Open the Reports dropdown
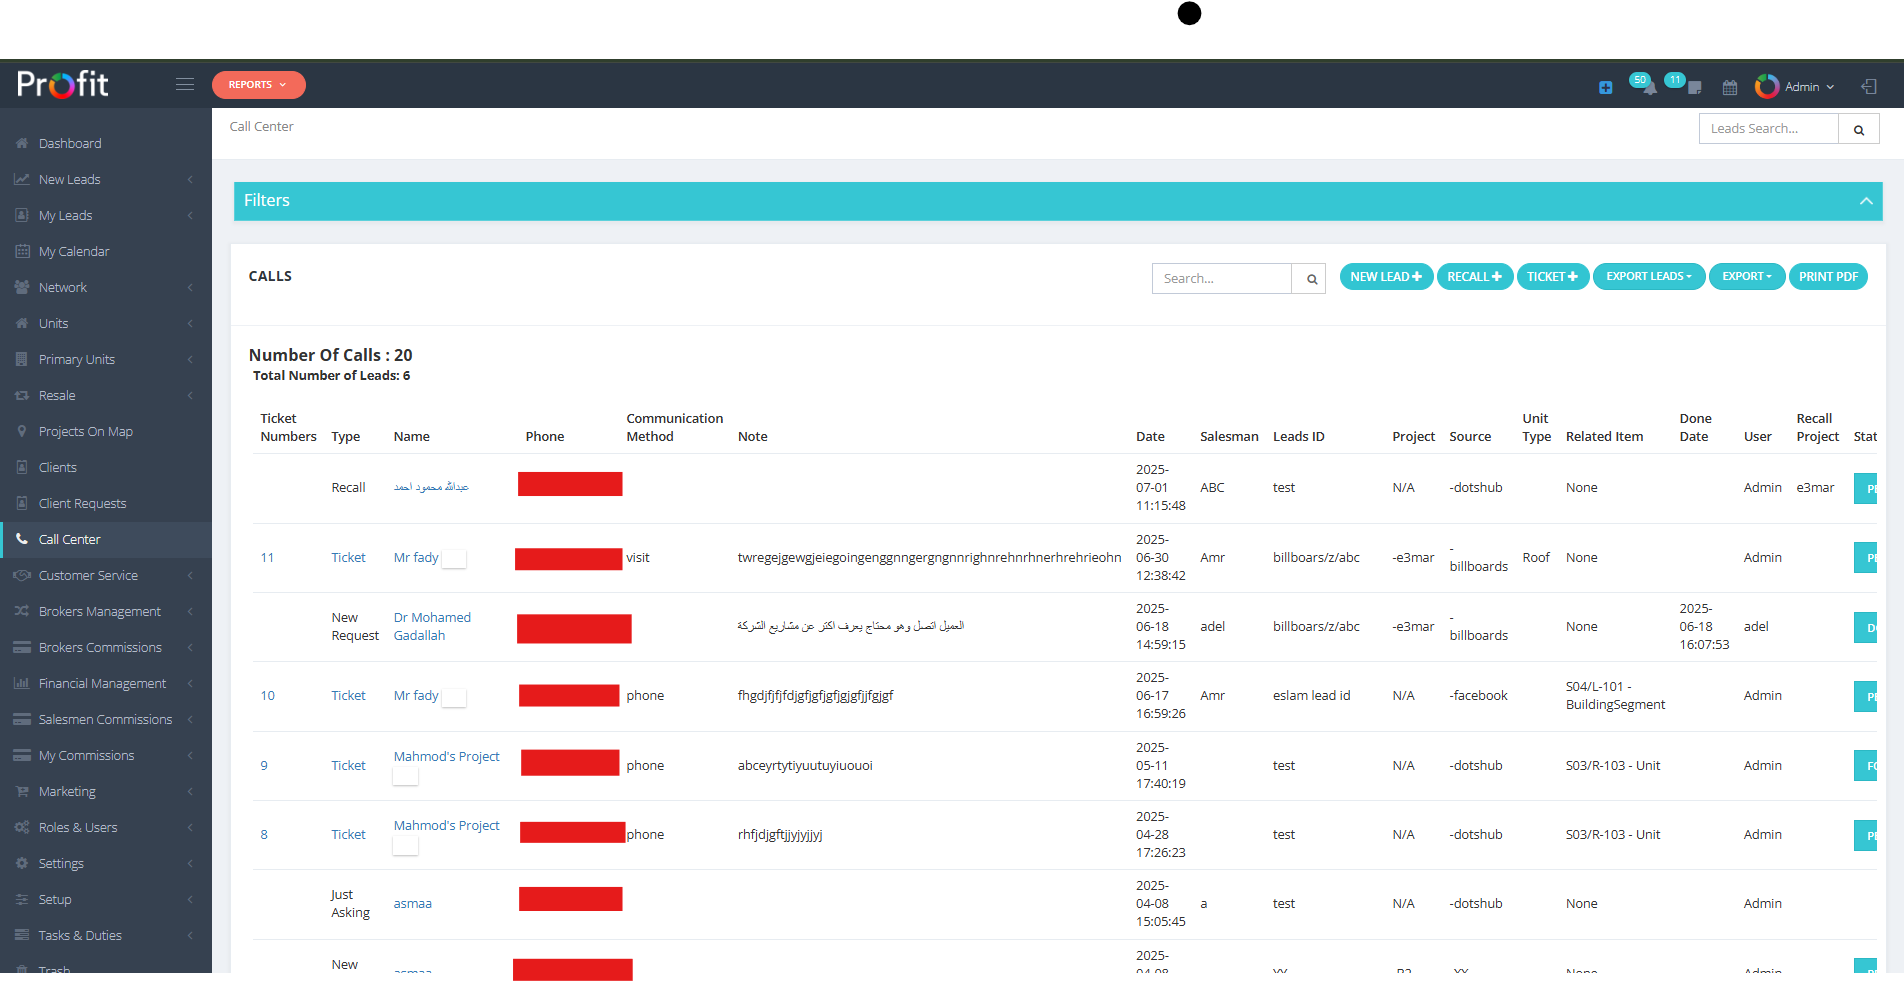 (258, 85)
